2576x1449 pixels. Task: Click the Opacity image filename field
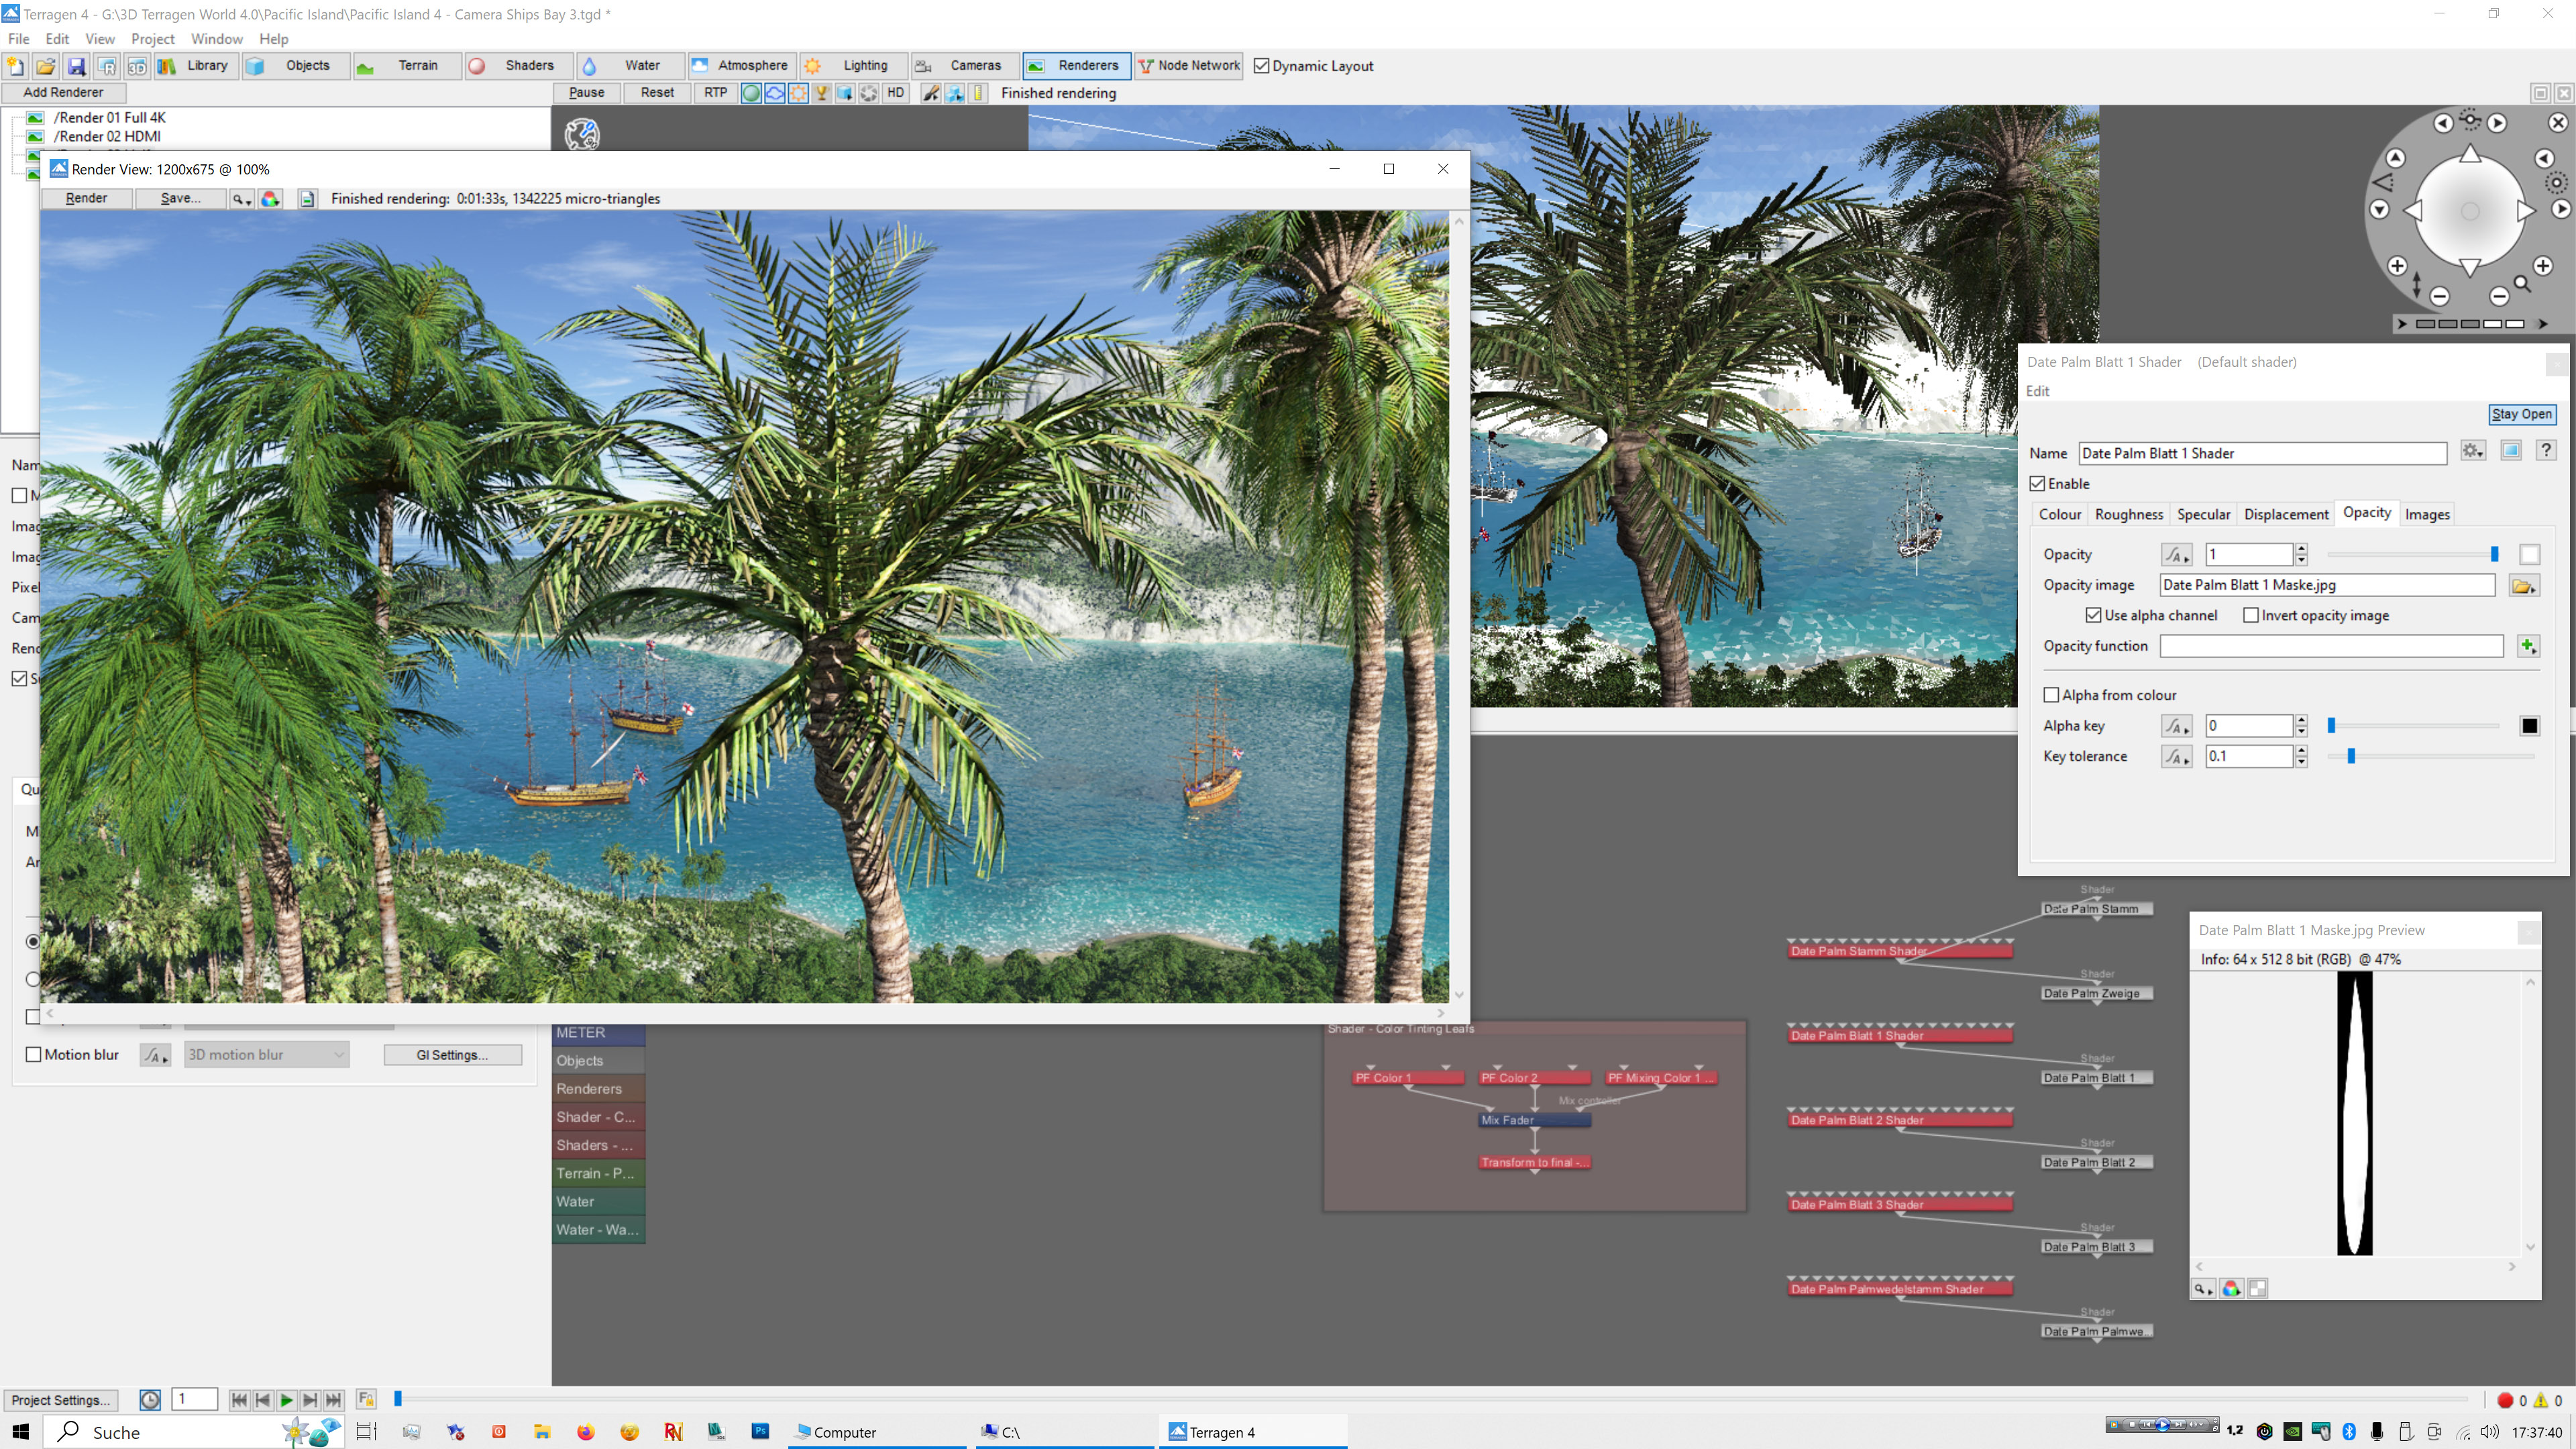[x=2327, y=585]
